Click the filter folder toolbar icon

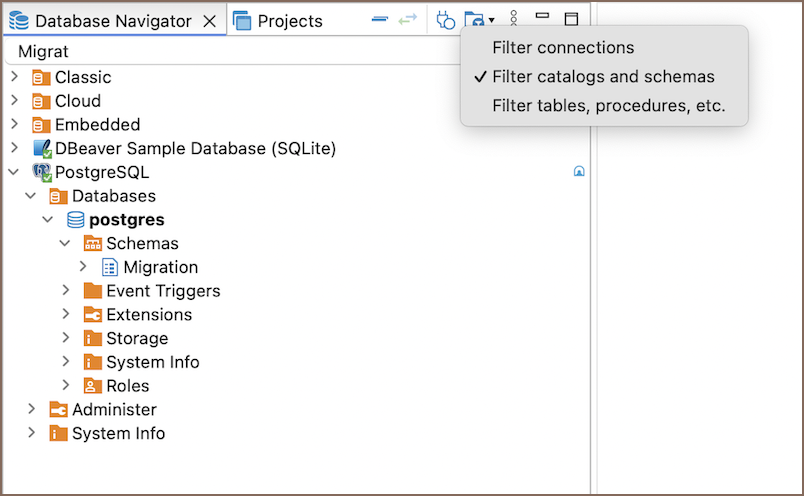(x=474, y=20)
